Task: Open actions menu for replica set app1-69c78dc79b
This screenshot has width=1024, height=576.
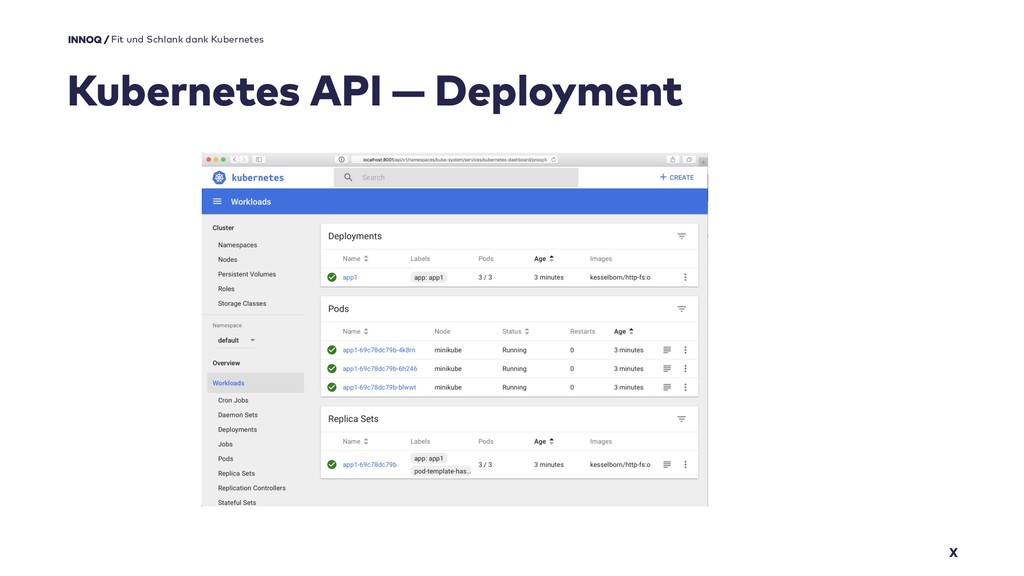Action: tap(685, 465)
